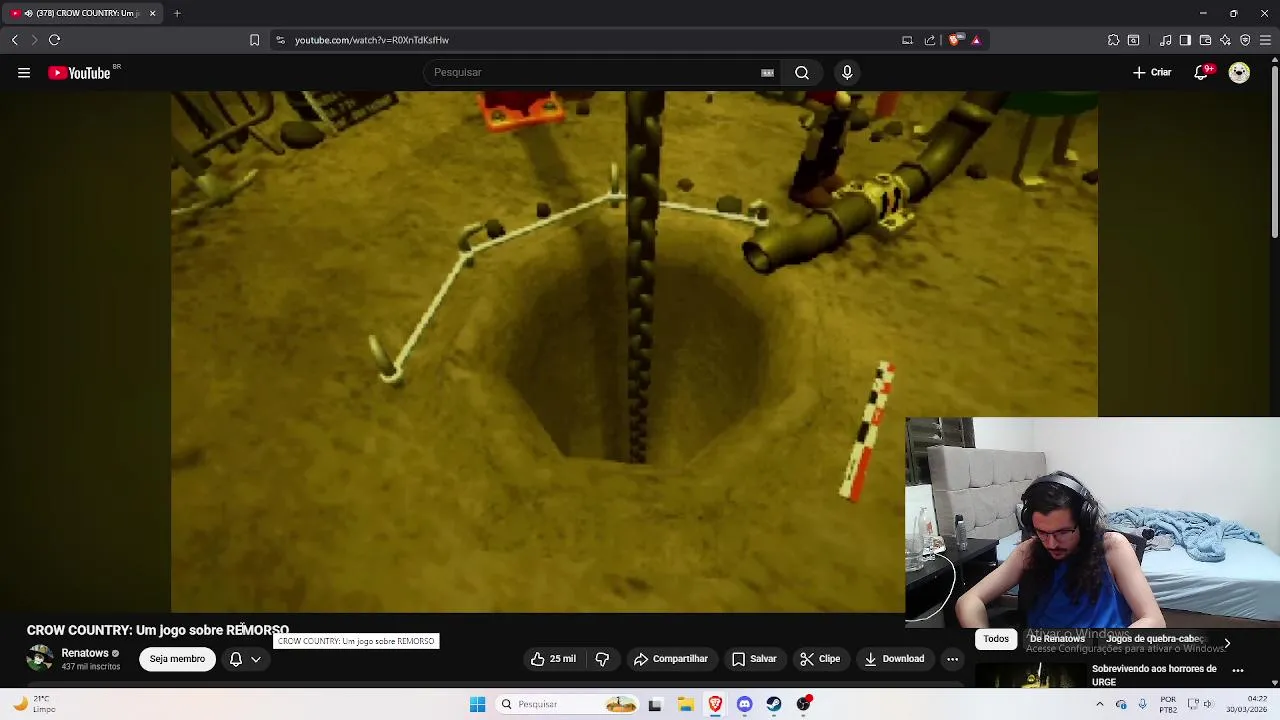Open the Brave playlist music icon
Viewport: 1280px width, 720px height.
pyautogui.click(x=1165, y=40)
